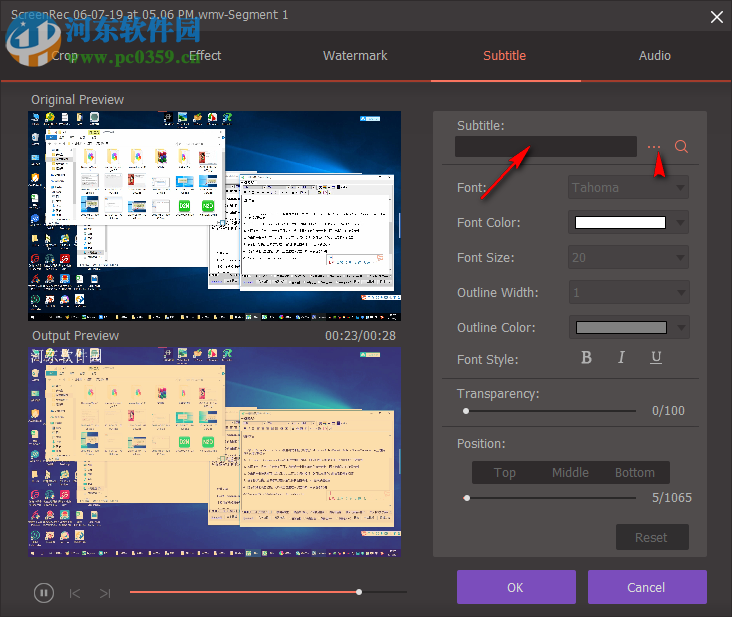732x617 pixels.
Task: Switch to the Crop tab
Action: (64, 56)
